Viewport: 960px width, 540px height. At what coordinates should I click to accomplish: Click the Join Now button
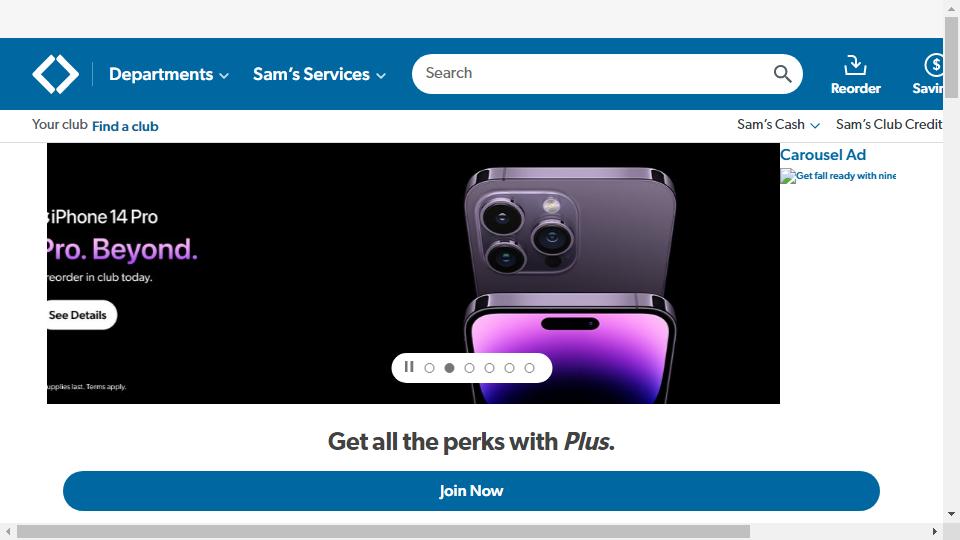[x=471, y=491]
